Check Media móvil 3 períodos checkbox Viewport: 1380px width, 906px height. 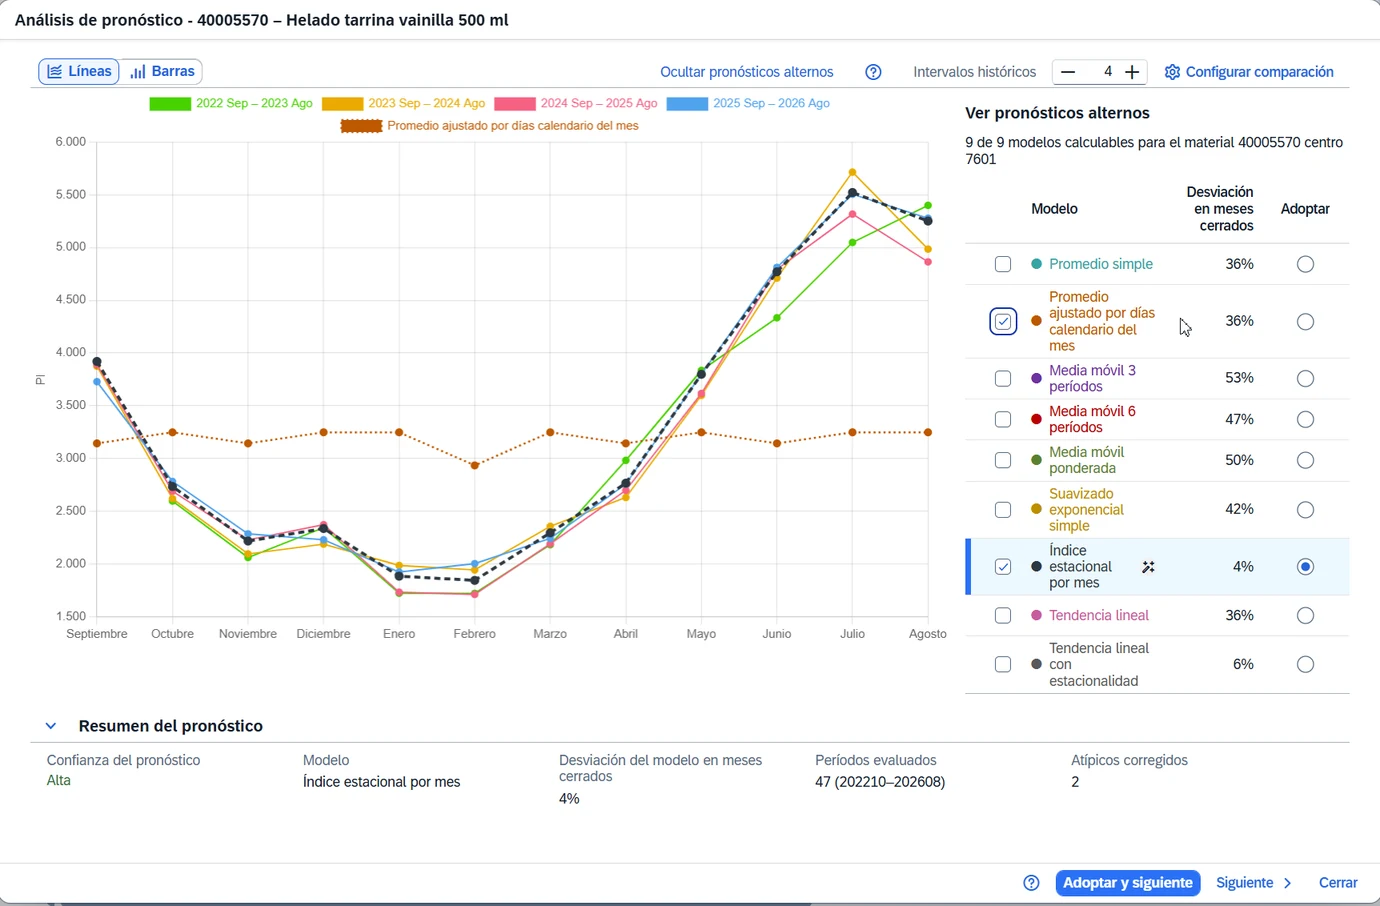1003,378
